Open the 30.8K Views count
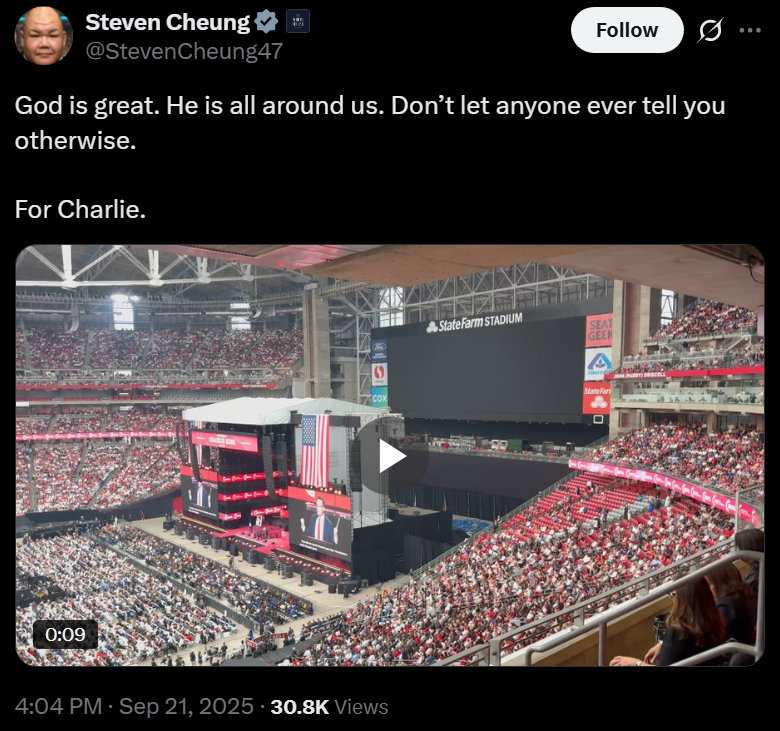The height and width of the screenshot is (731, 780). click(x=329, y=707)
